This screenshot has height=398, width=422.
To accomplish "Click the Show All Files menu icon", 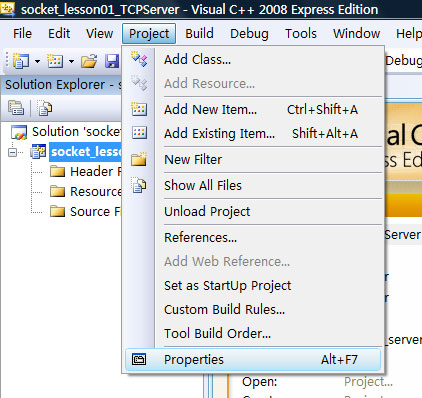I will (139, 185).
